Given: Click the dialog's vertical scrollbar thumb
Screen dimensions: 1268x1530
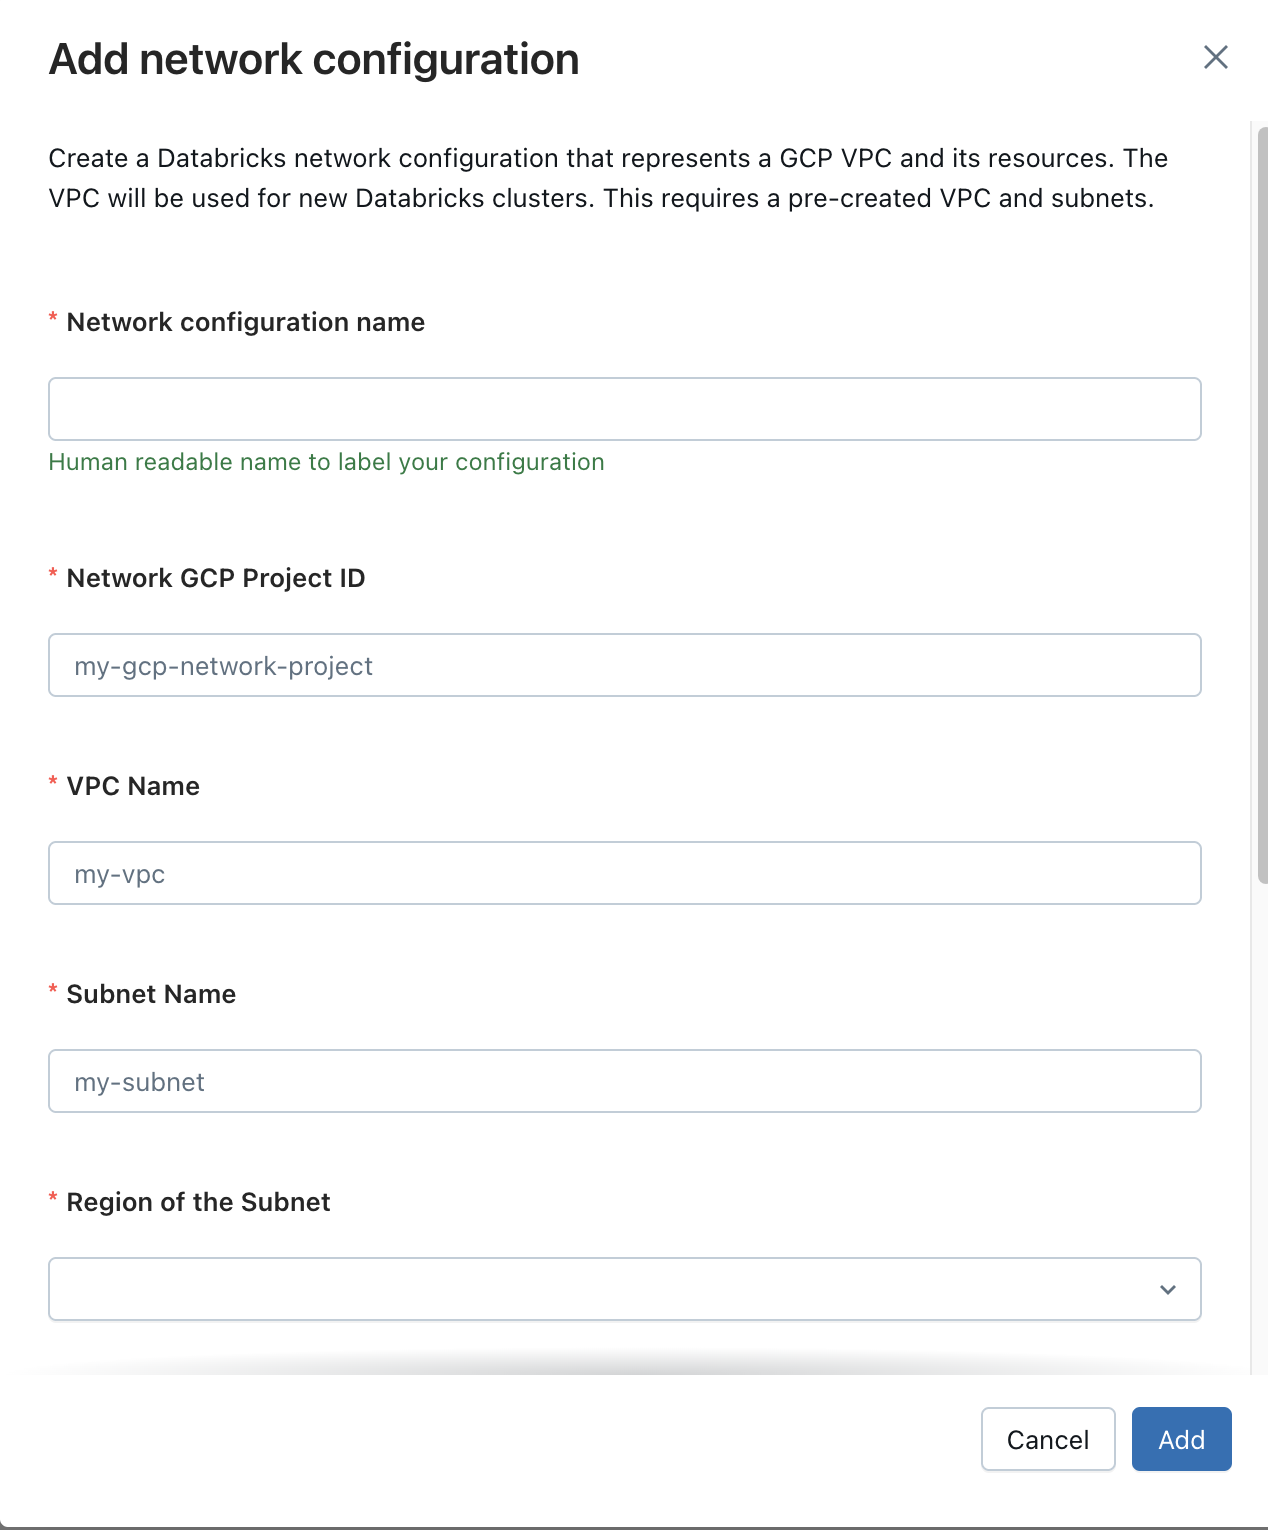Looking at the screenshot, I should [1262, 500].
